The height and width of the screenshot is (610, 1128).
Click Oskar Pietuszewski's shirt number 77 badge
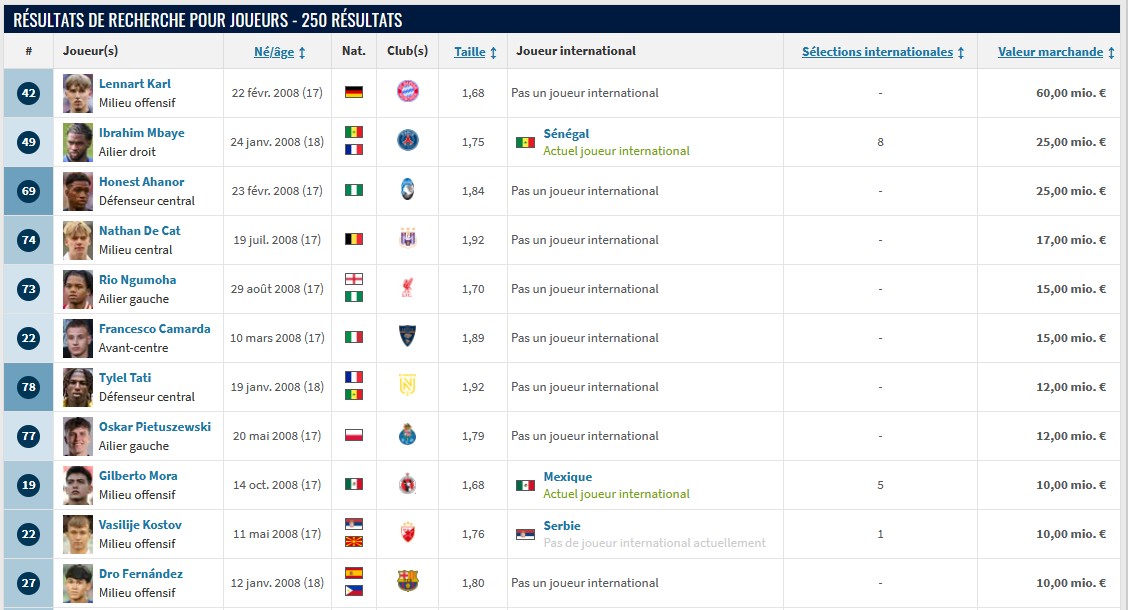[28, 436]
